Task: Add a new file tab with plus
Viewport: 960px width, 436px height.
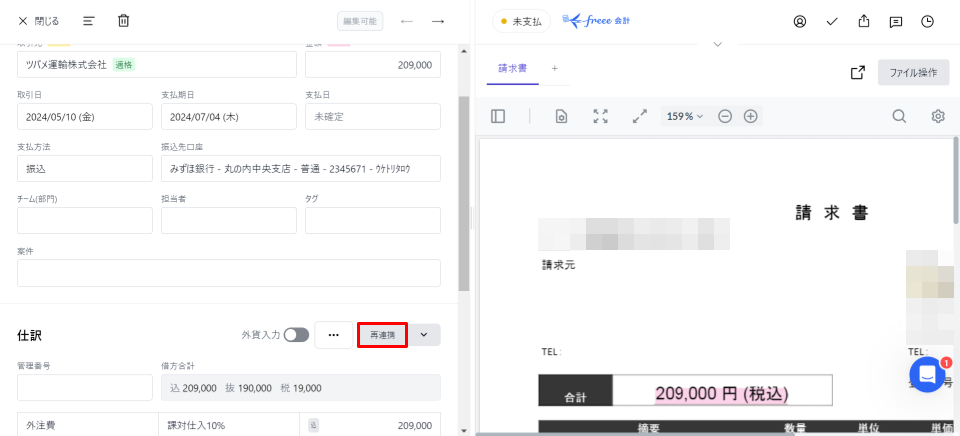Action: click(555, 69)
